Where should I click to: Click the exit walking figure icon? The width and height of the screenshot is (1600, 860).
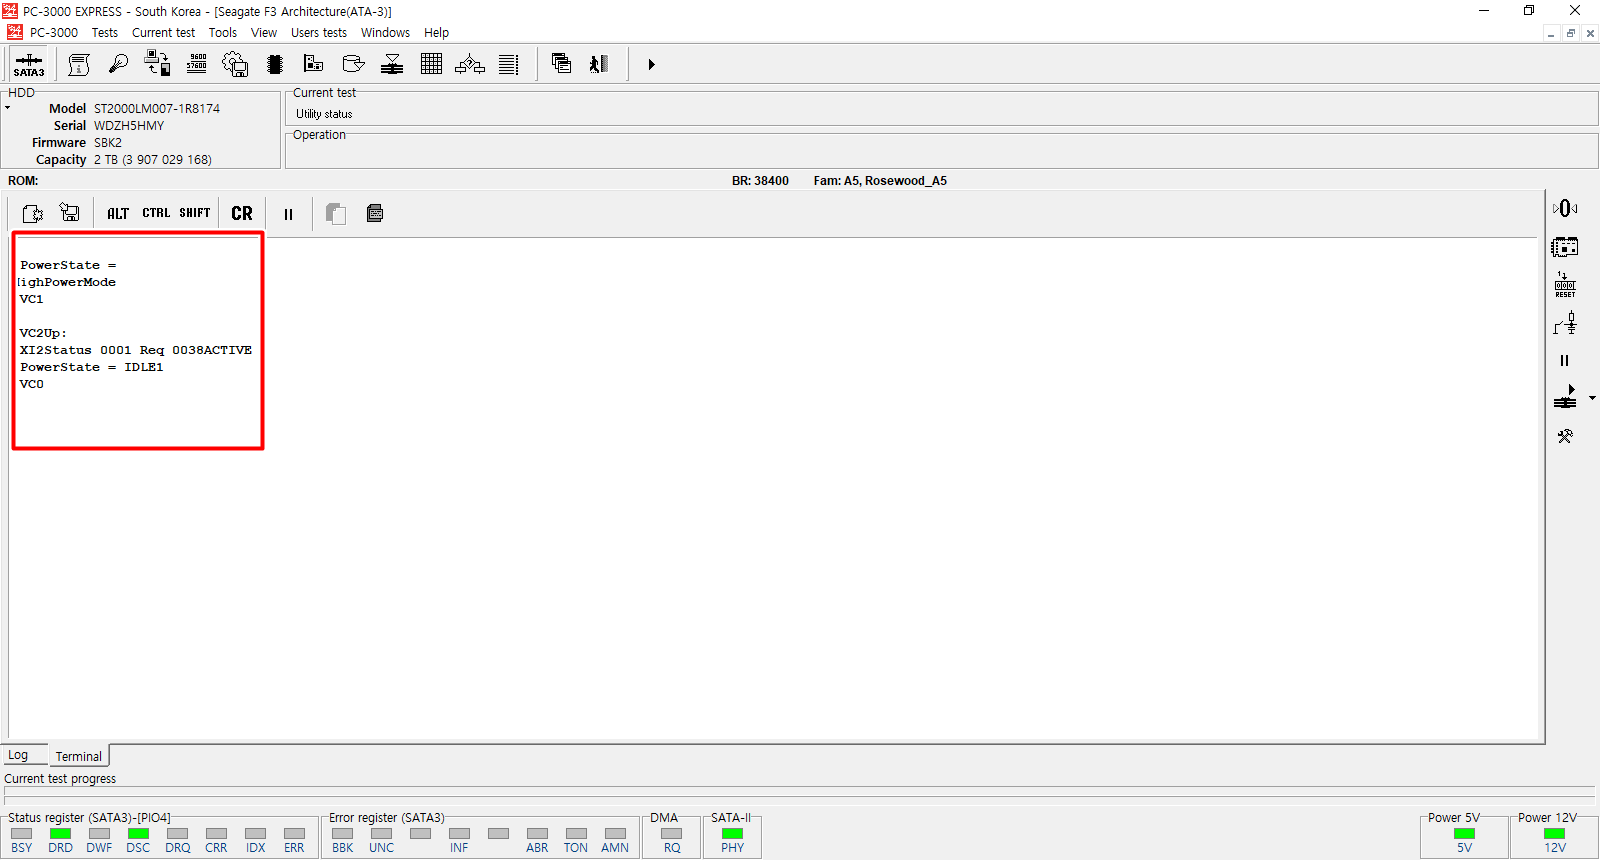599,64
